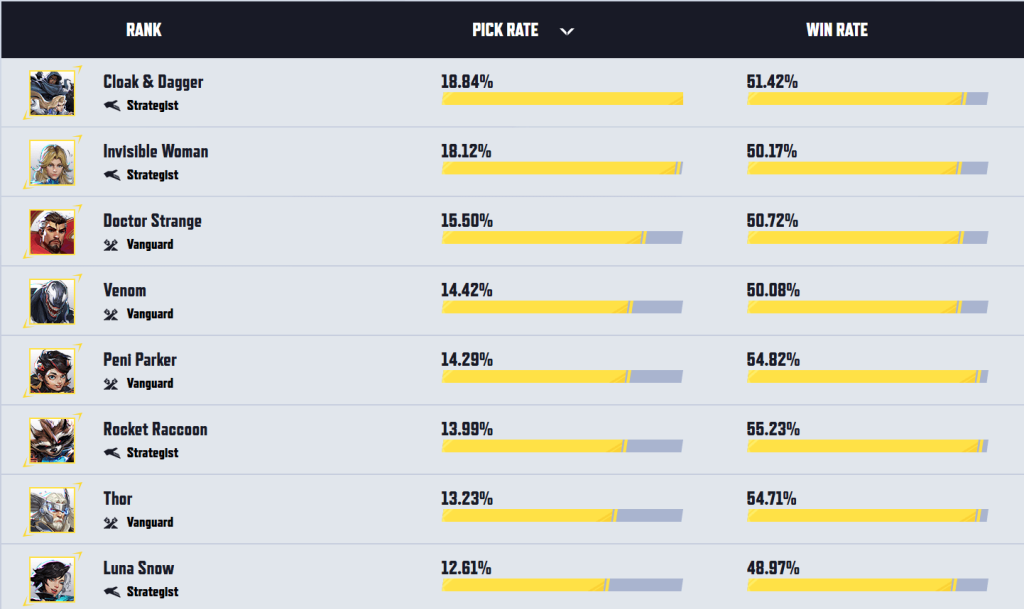Screen dimensions: 1024x609
Task: Click Venom's pick rate progress bar
Action: click(562, 307)
